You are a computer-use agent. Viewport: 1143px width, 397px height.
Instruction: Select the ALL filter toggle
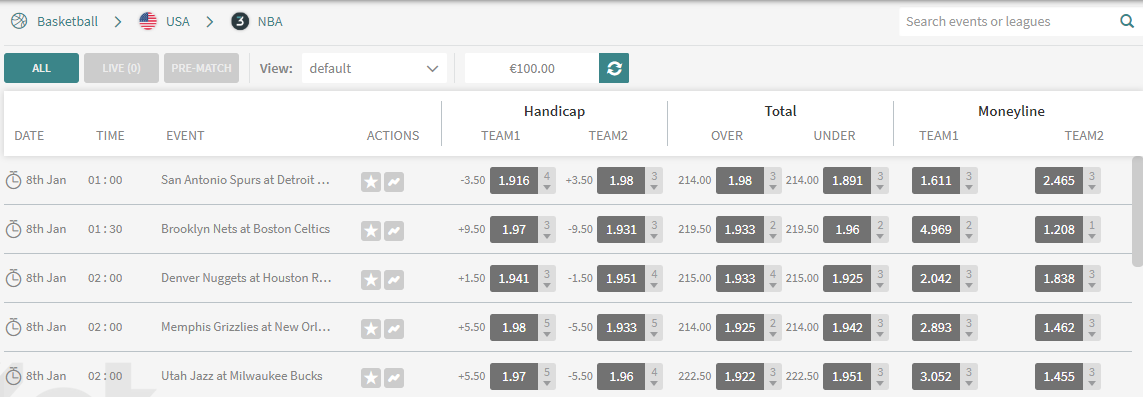42,68
